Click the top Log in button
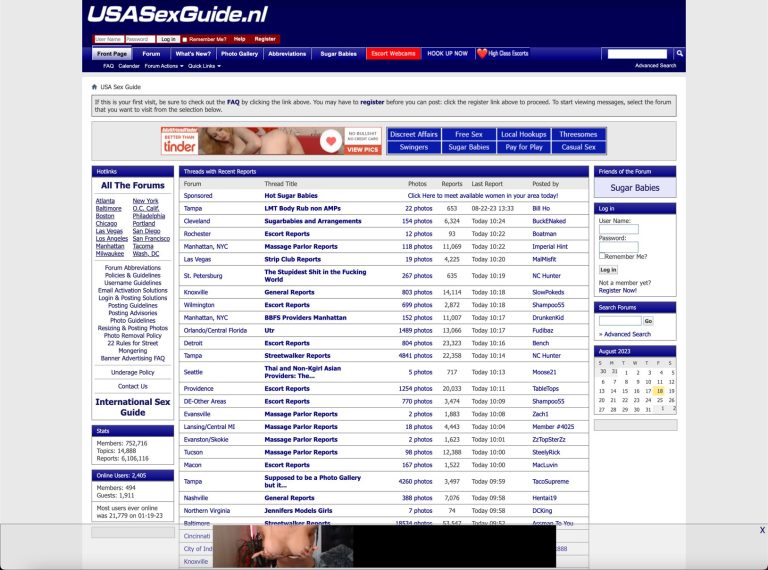 pyautogui.click(x=168, y=39)
